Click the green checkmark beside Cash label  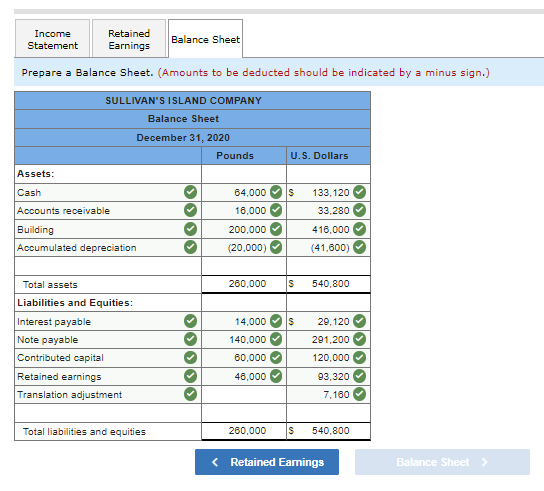pyautogui.click(x=190, y=192)
